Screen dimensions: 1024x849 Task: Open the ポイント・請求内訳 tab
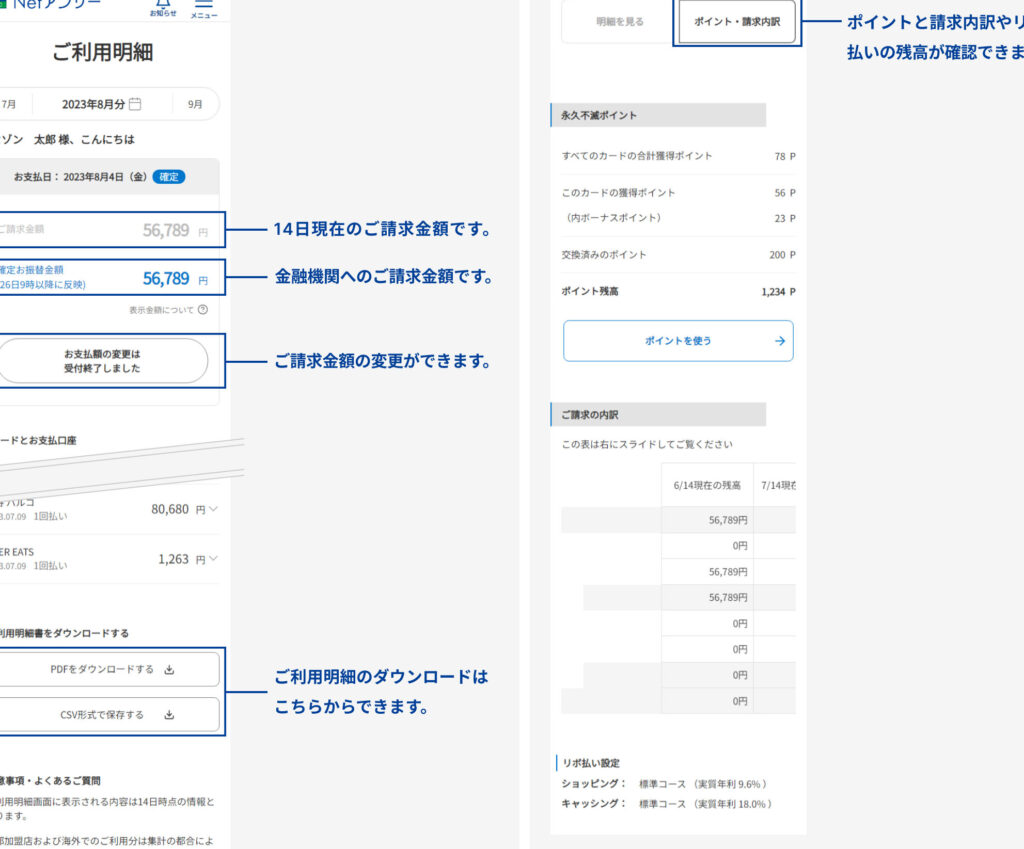(737, 22)
